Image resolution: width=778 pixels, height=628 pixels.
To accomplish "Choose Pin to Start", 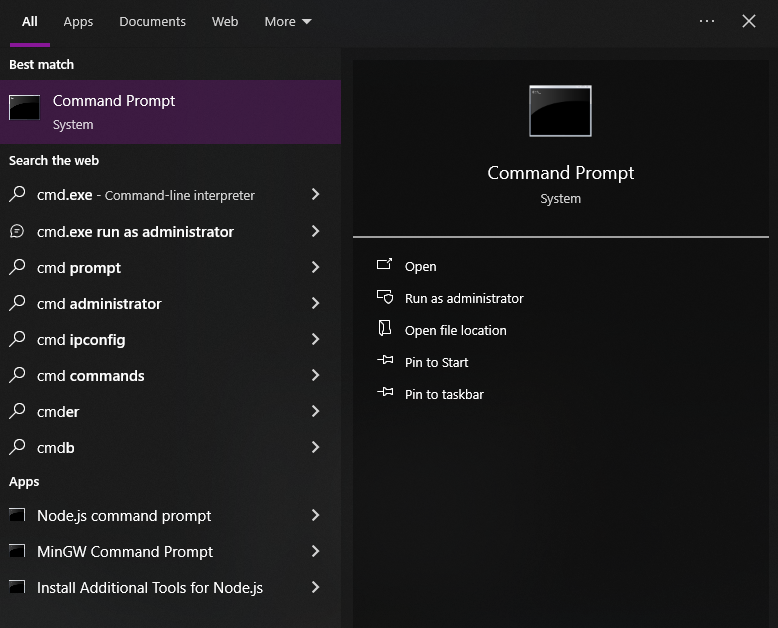I will (x=436, y=363).
